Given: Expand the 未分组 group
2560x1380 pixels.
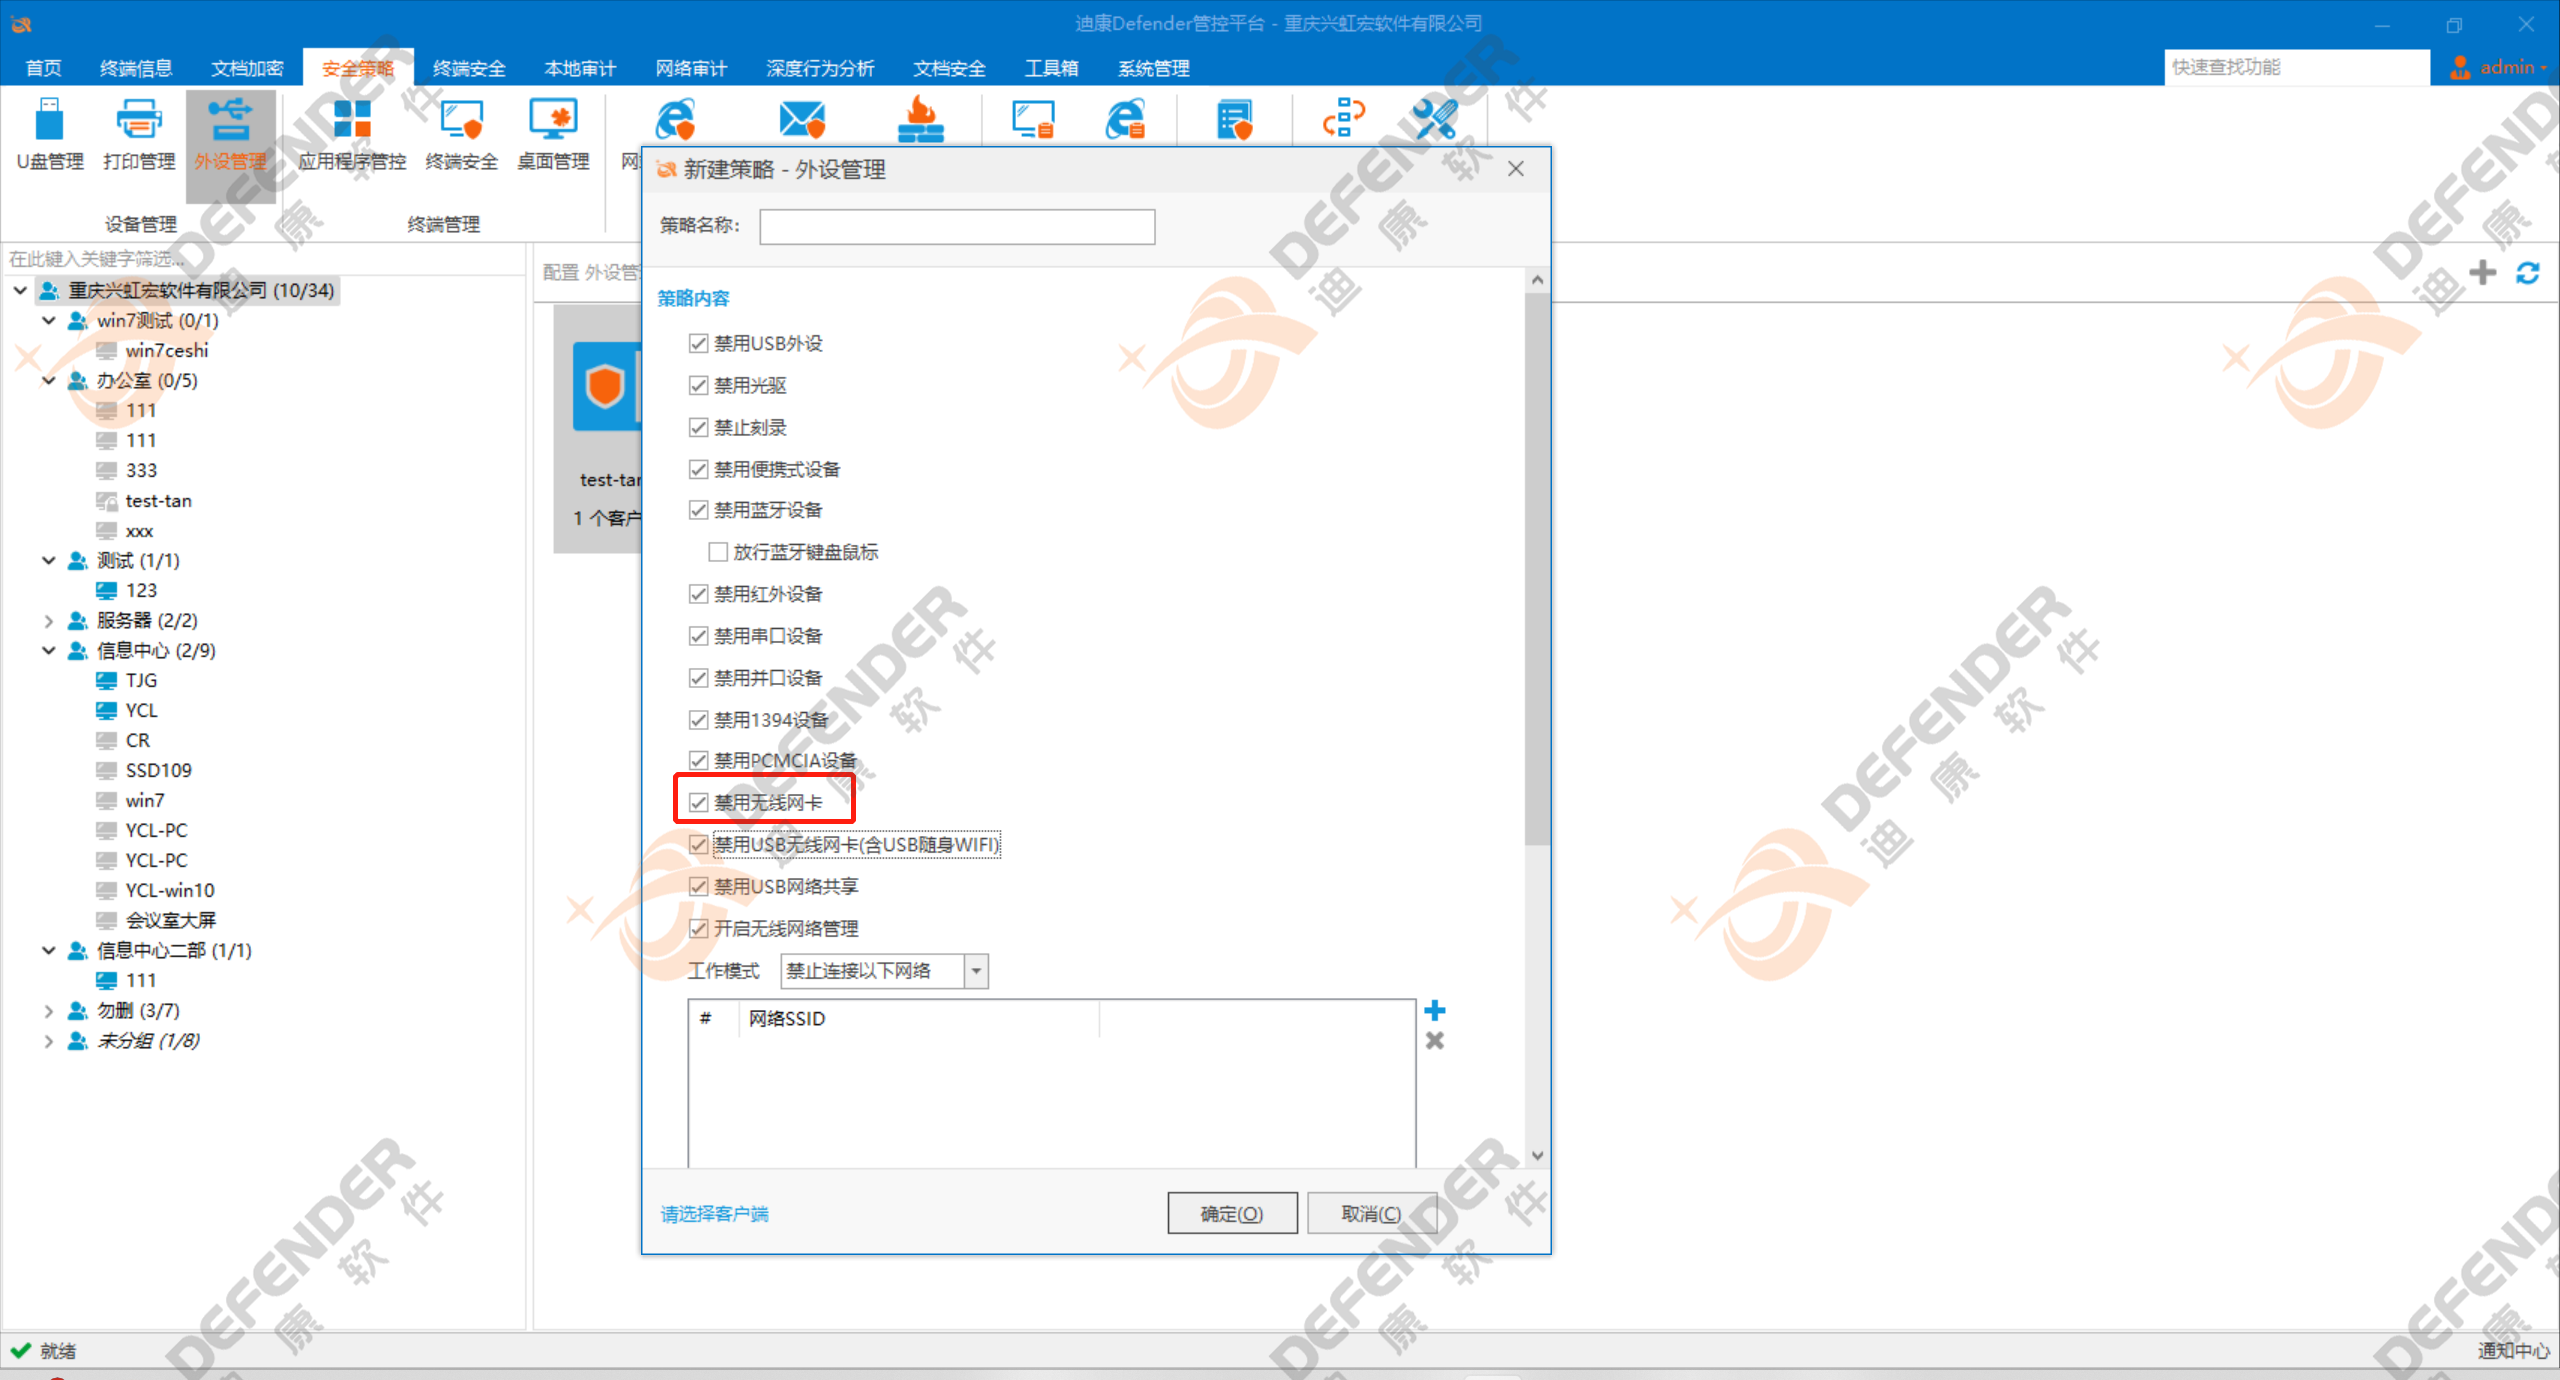Looking at the screenshot, I should pyautogui.click(x=48, y=1040).
